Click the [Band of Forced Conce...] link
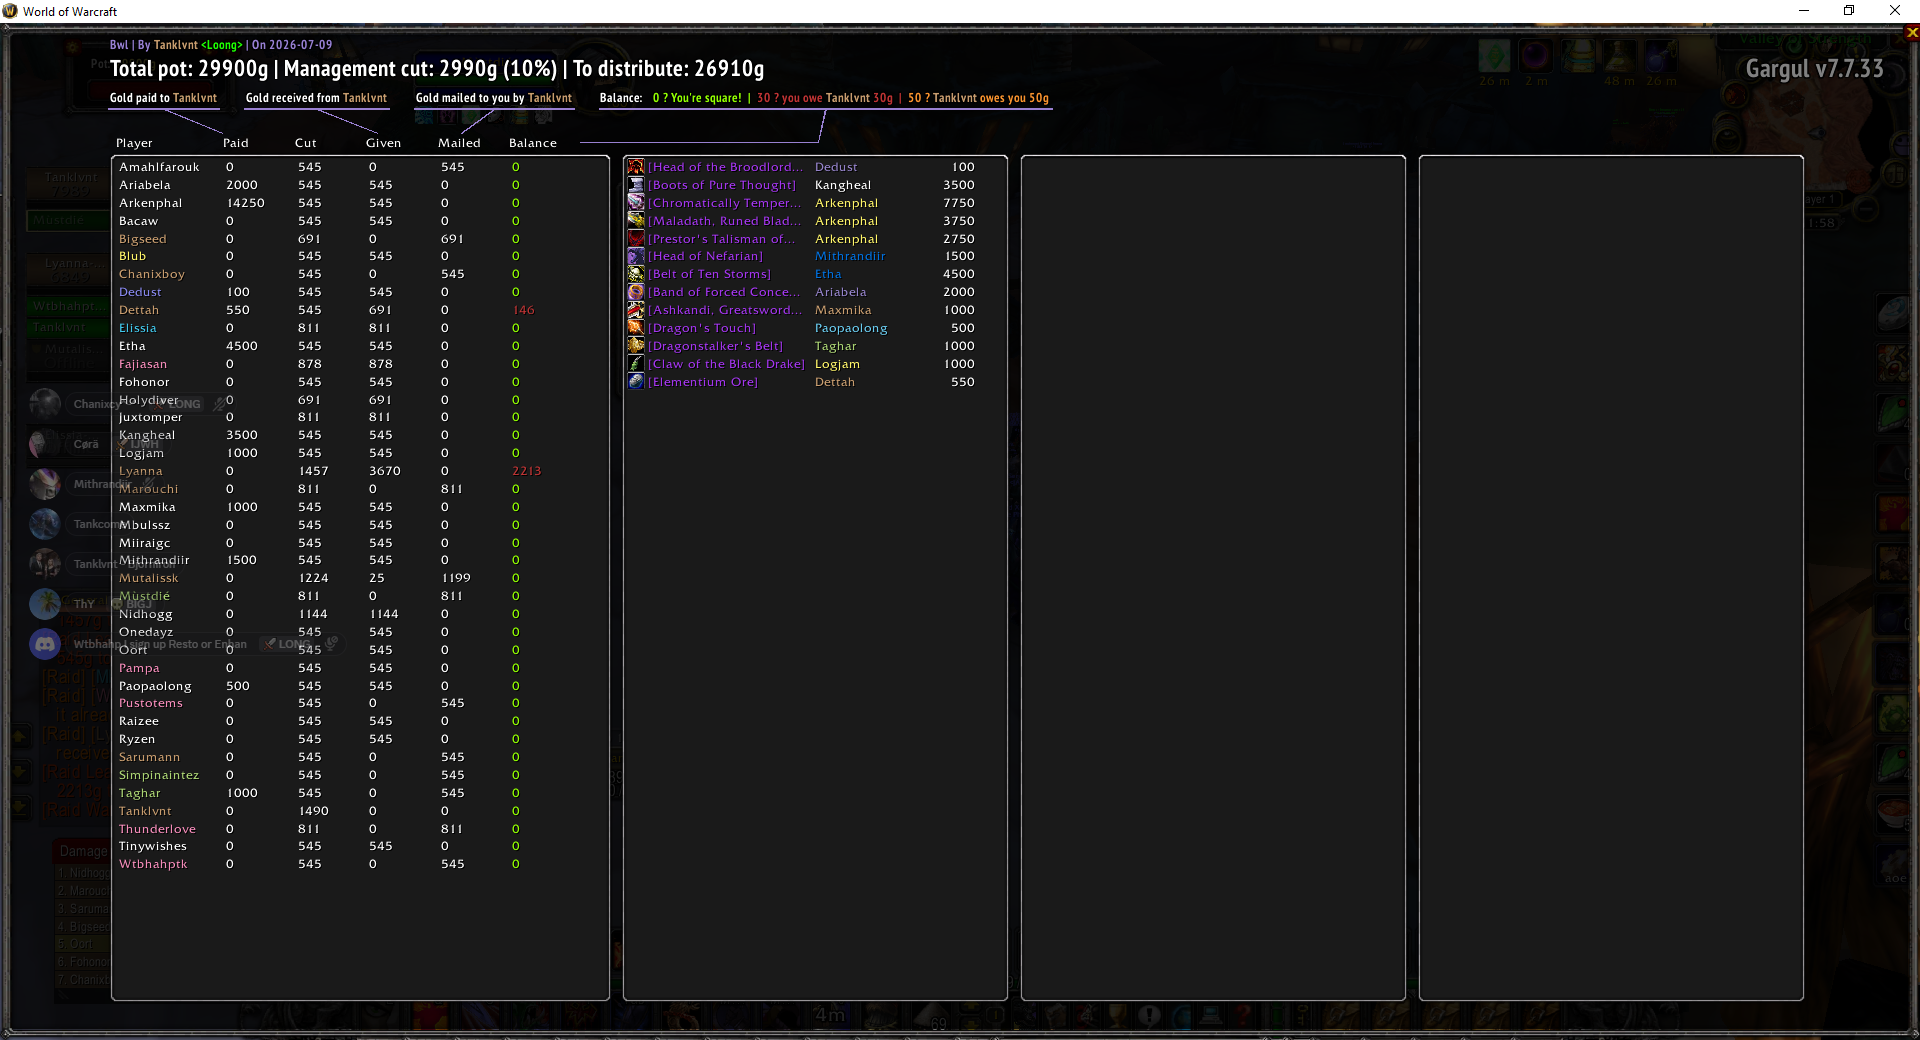Image resolution: width=1920 pixels, height=1040 pixels. [725, 292]
